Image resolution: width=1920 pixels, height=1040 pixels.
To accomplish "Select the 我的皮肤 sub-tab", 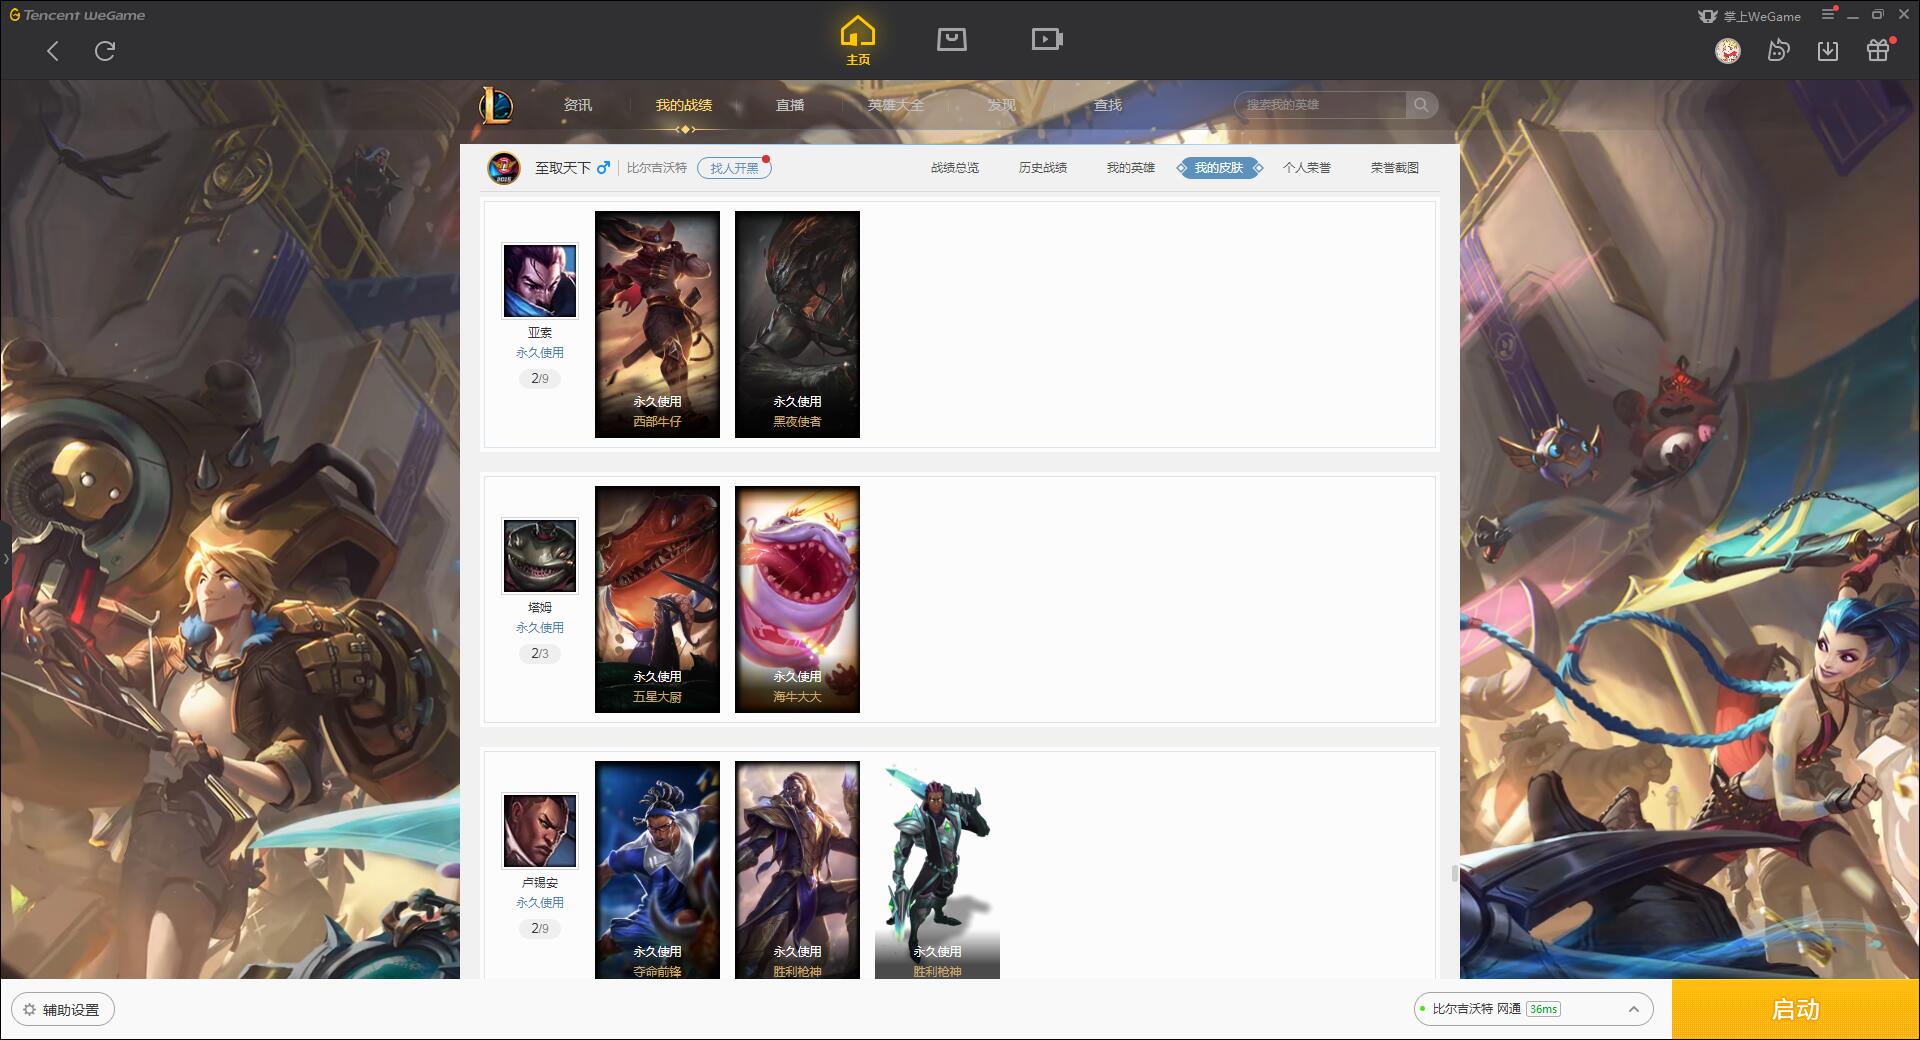I will [x=1219, y=168].
